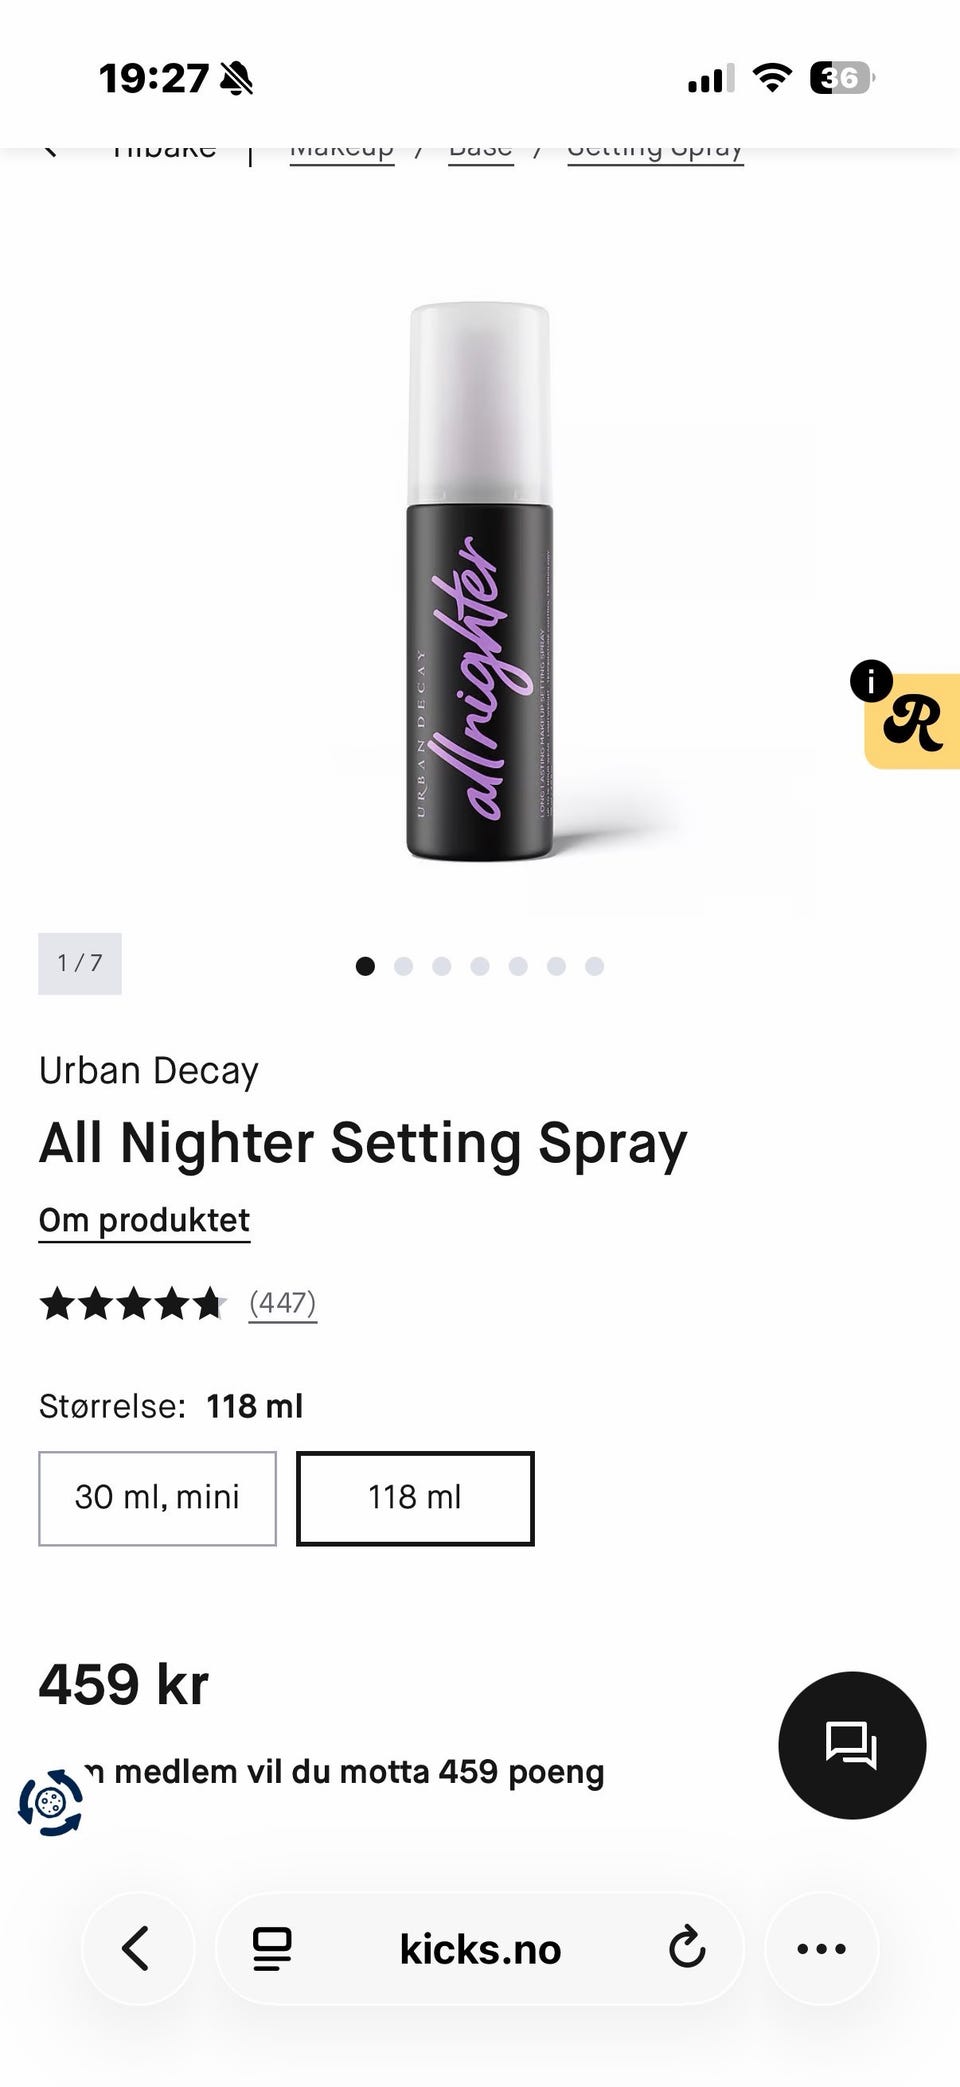
Task: Tap the yellow R rewards badge
Action: 913,722
